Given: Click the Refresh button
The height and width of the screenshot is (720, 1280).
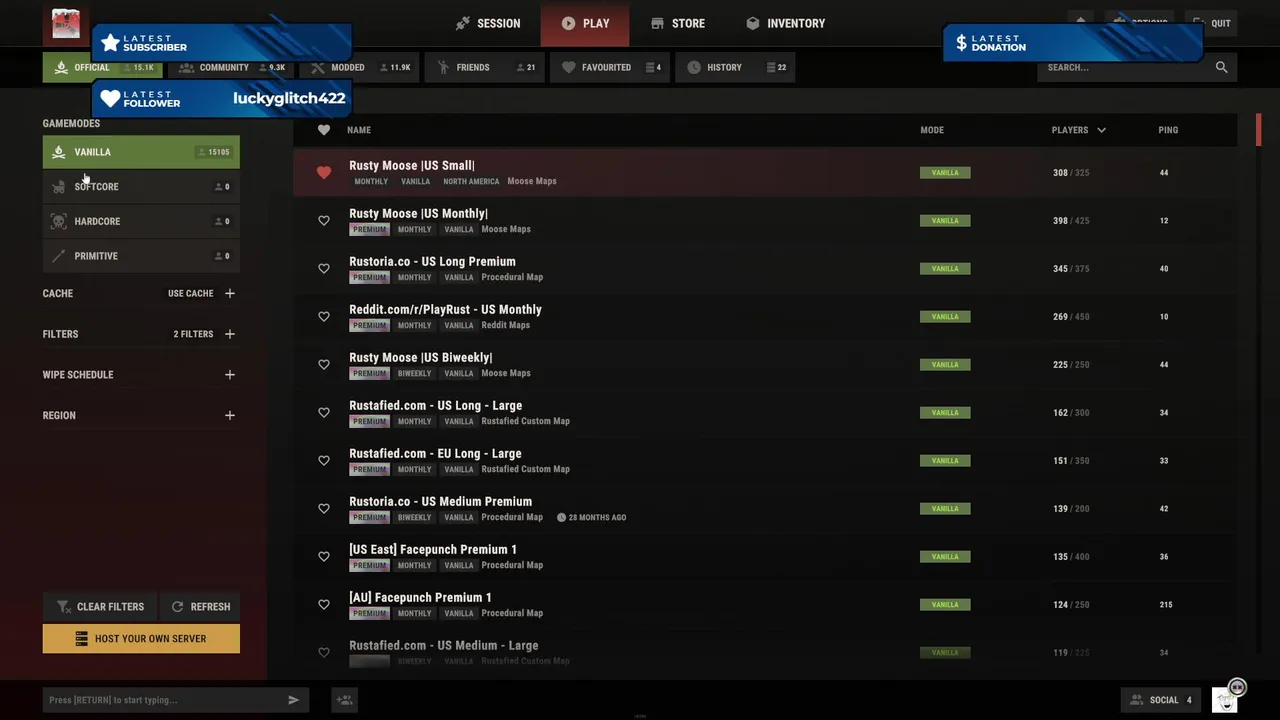Looking at the screenshot, I should (x=200, y=606).
